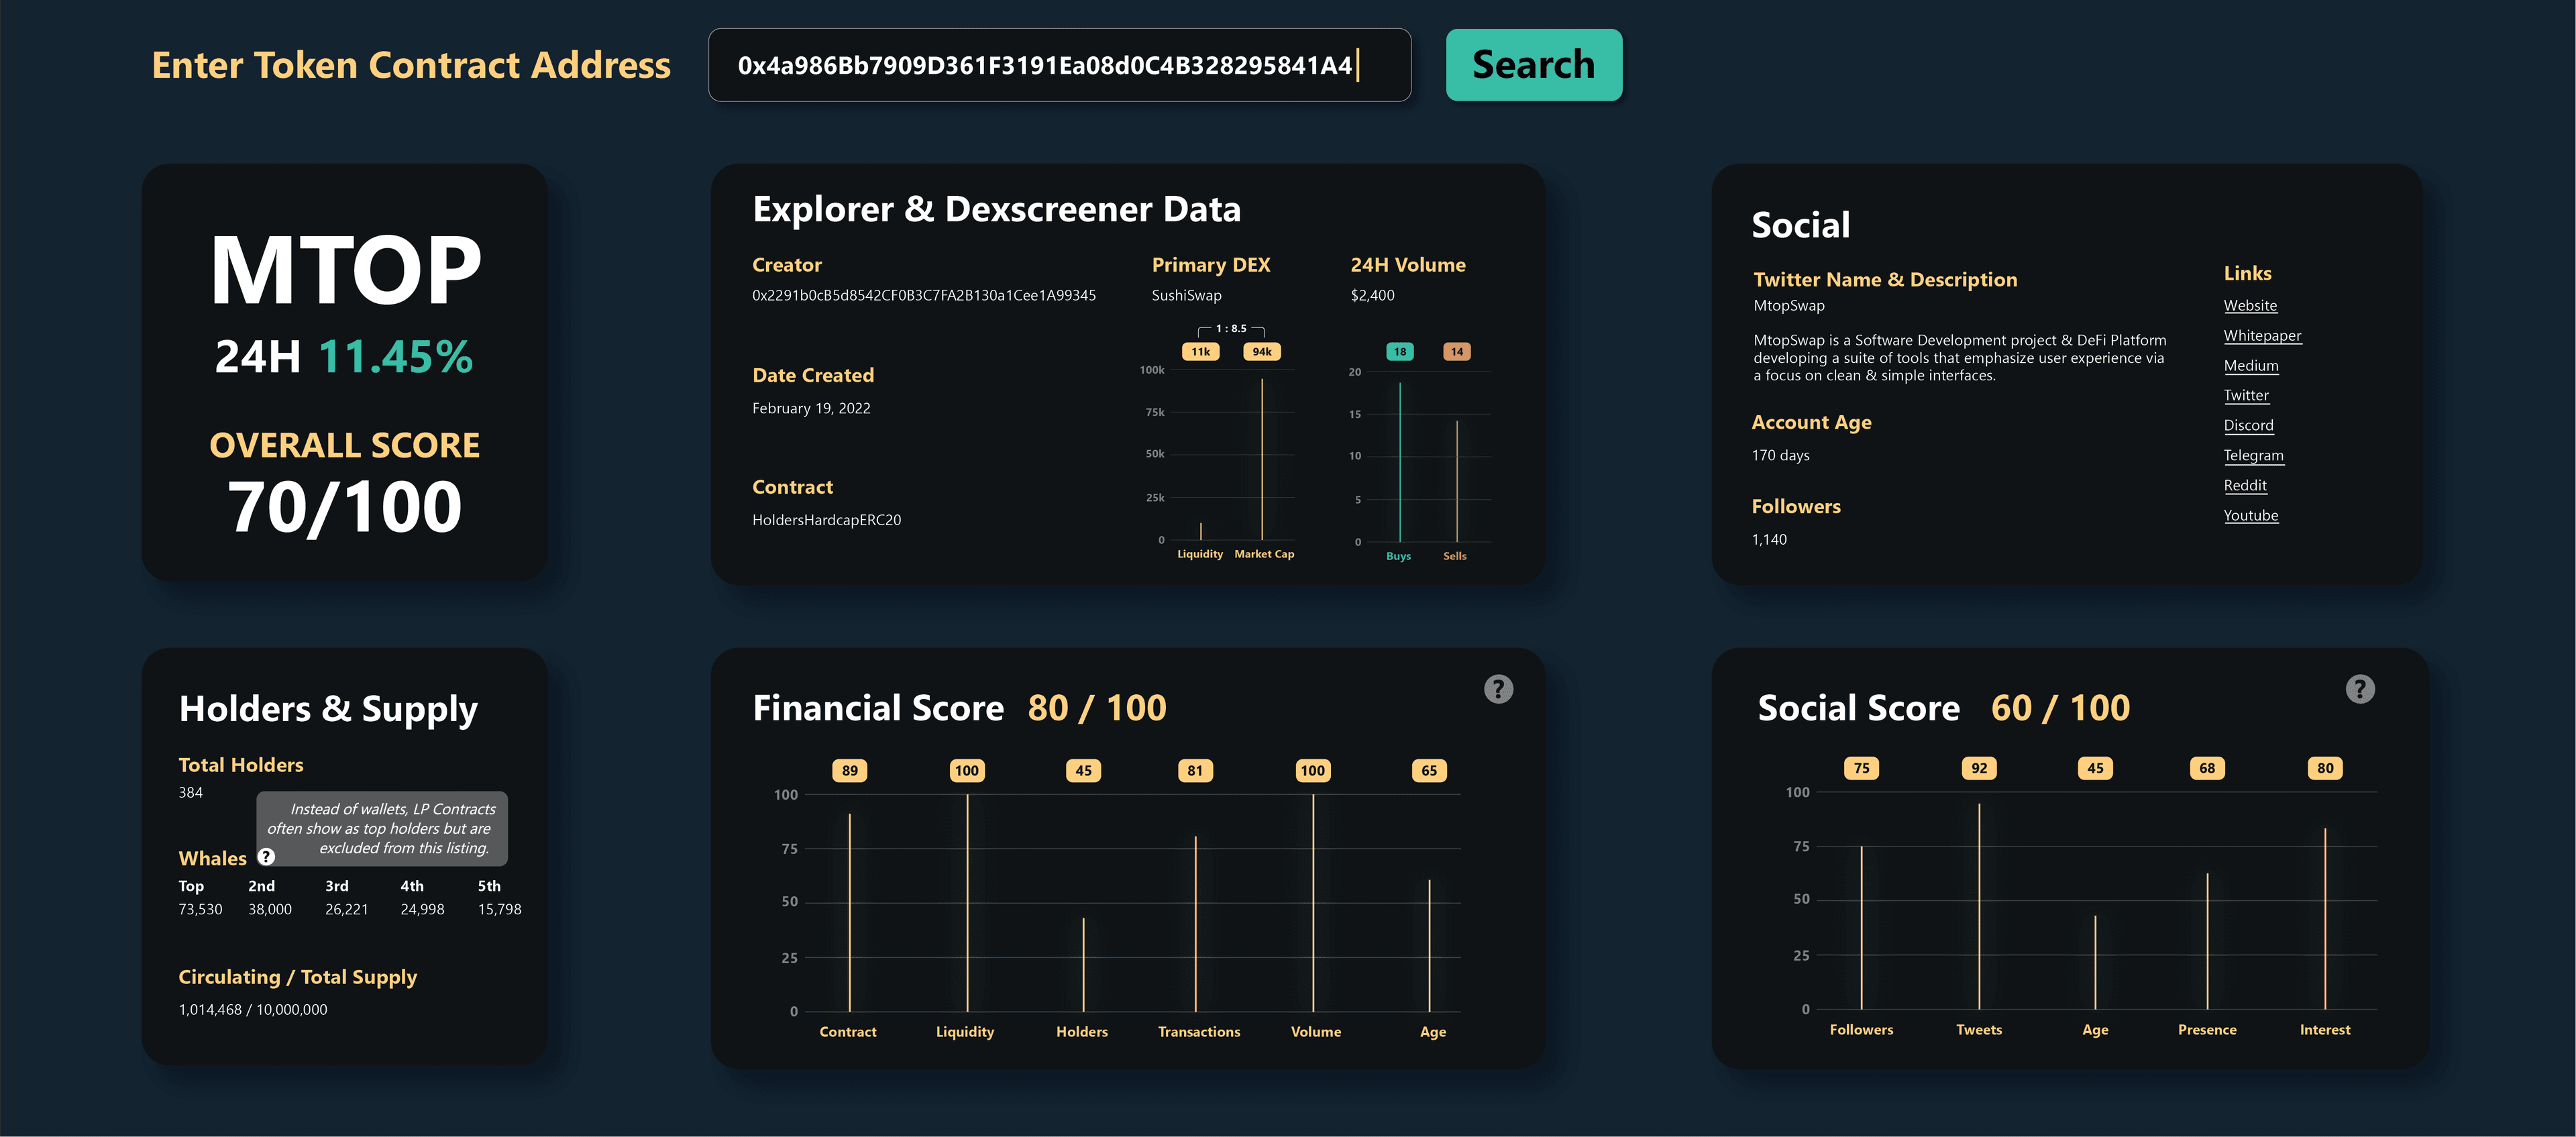Open the Youtube link
This screenshot has width=2576, height=1137.
coord(2251,515)
